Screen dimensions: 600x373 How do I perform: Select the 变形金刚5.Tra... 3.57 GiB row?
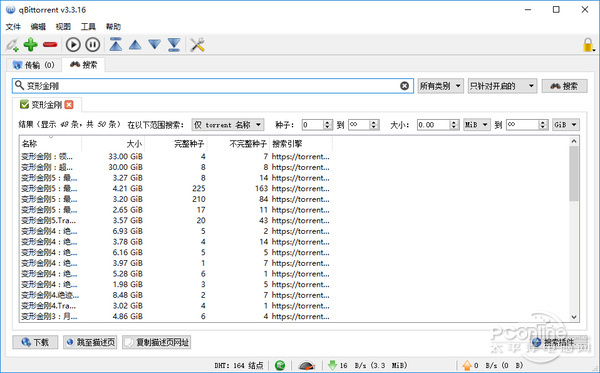coord(176,220)
